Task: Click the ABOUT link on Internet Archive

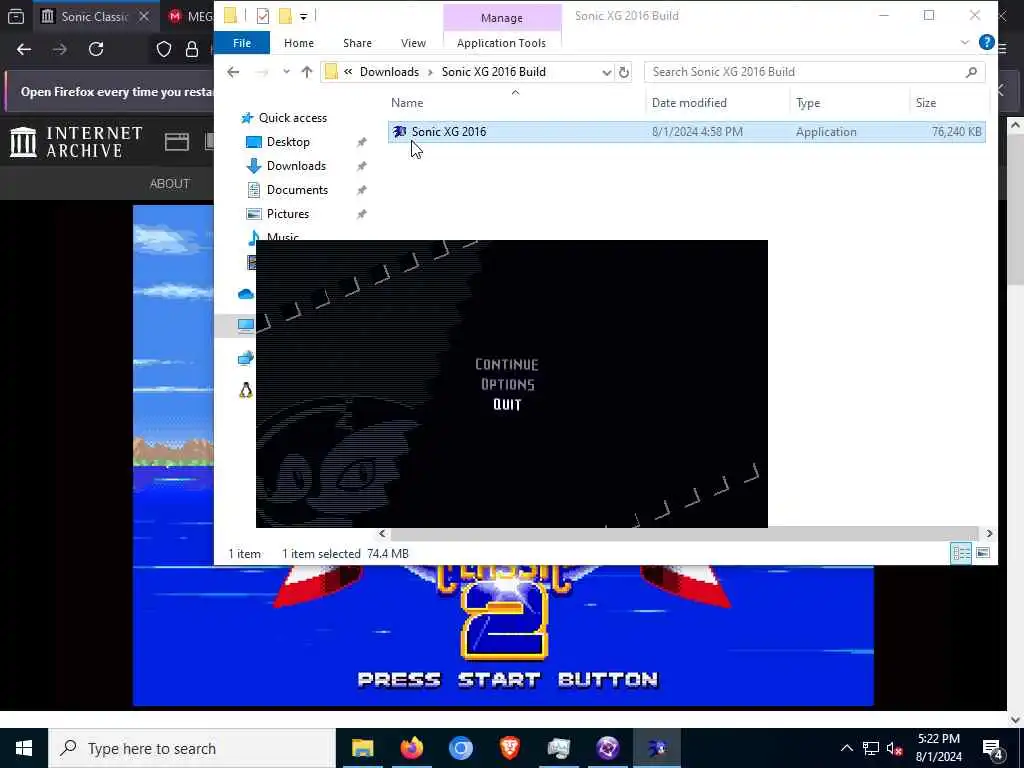Action: pos(169,184)
